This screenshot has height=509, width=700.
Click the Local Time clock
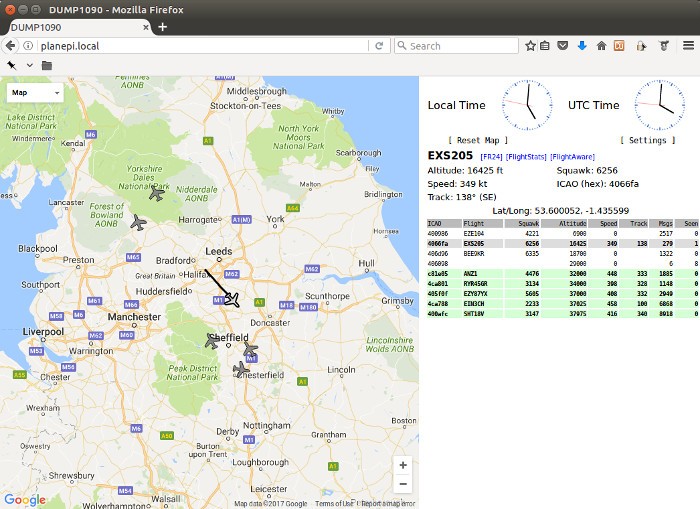coord(527,105)
